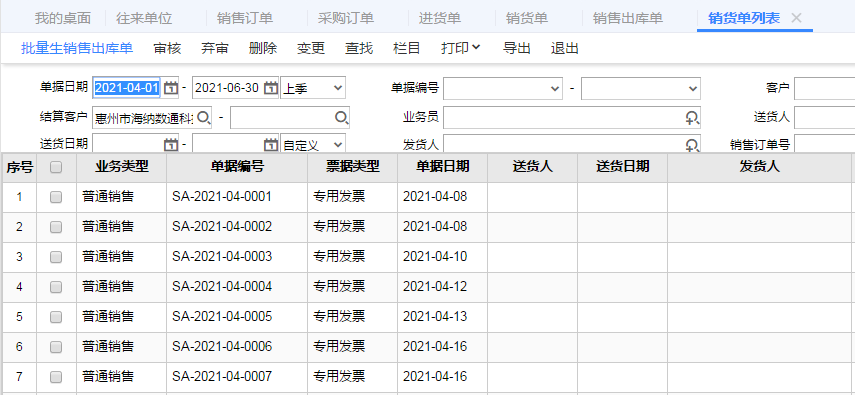Viewport: 855px width, 395px height.
Task: Switch to 往来单位 tab
Action: click(144, 18)
